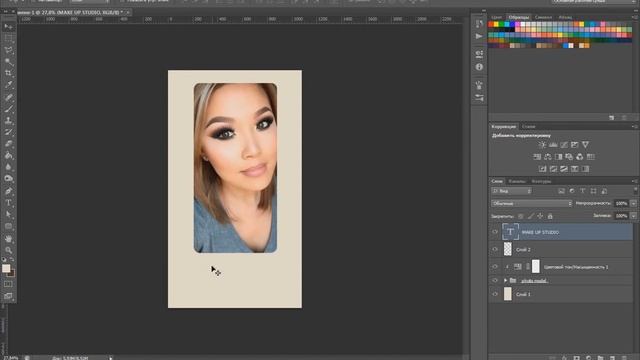This screenshot has height=360, width=640.
Task: Select the Crop tool
Action: tap(9, 73)
